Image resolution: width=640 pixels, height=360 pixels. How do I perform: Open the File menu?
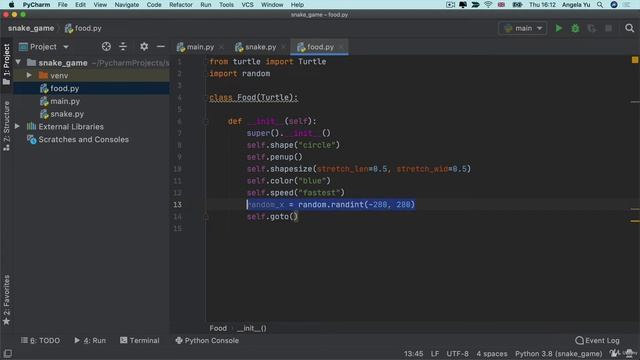62,5
